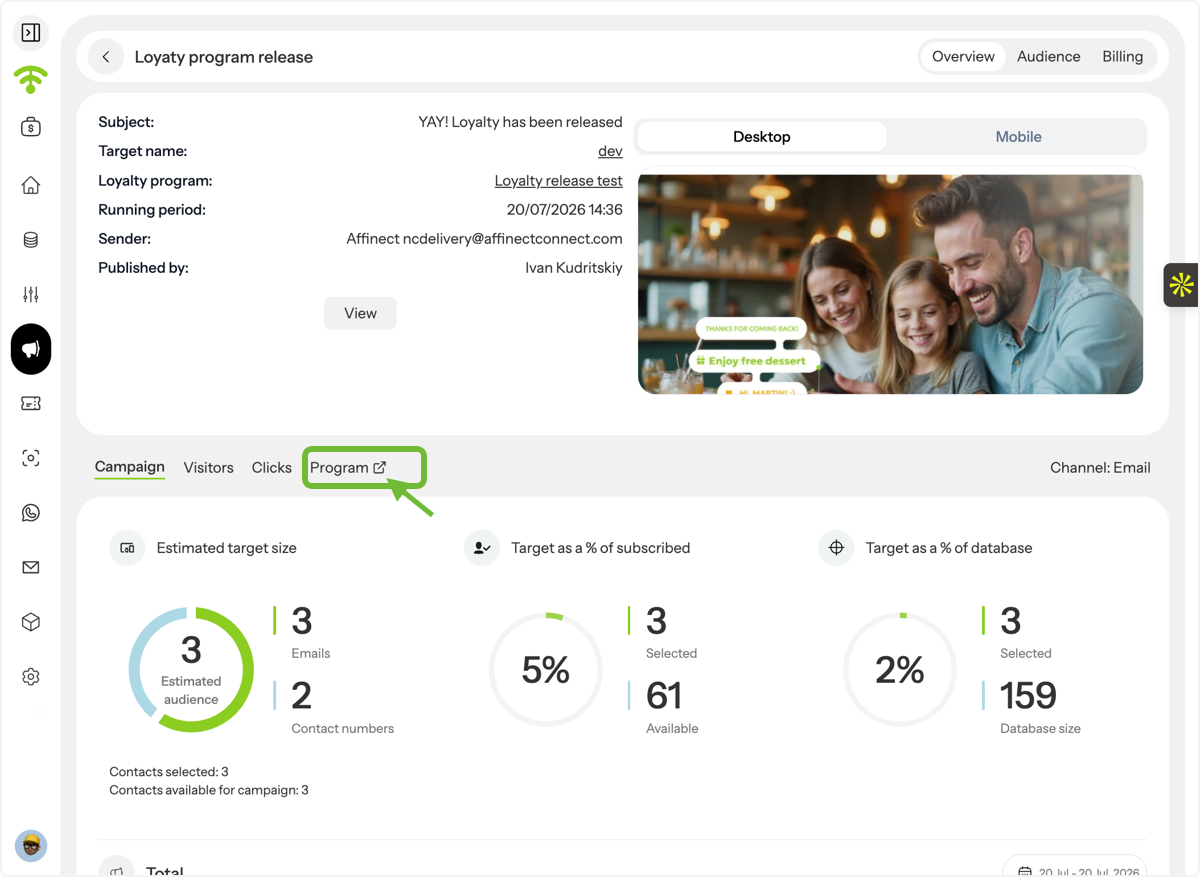Switch to the Audience tab
The height and width of the screenshot is (877, 1200).
[x=1048, y=57]
